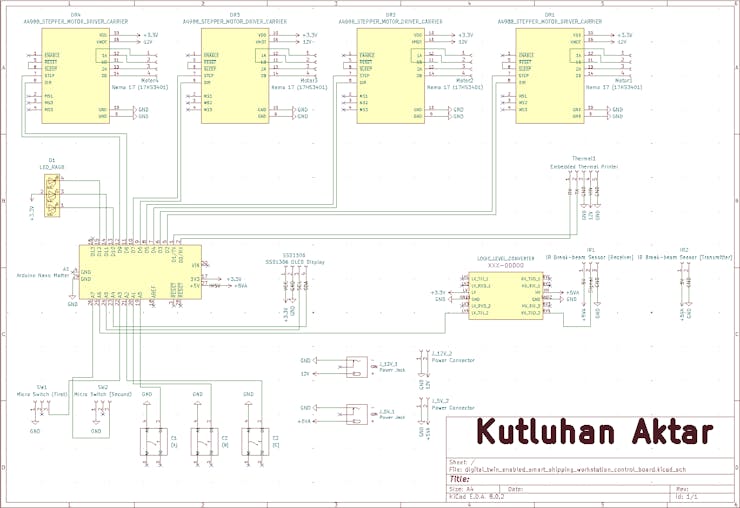
Task: Click the +5VA label beside J_5V_1 jack
Action: [304, 421]
